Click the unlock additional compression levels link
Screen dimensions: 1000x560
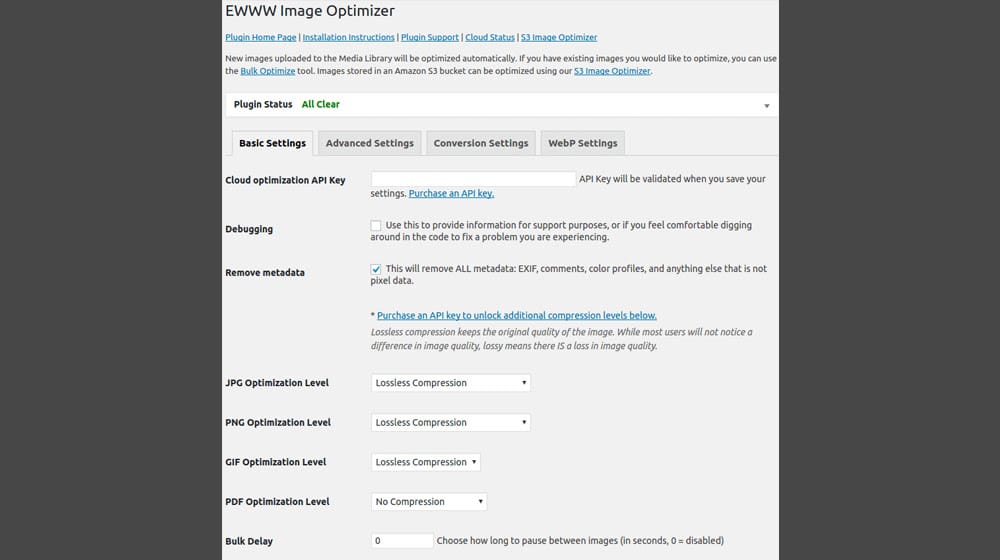click(x=516, y=316)
